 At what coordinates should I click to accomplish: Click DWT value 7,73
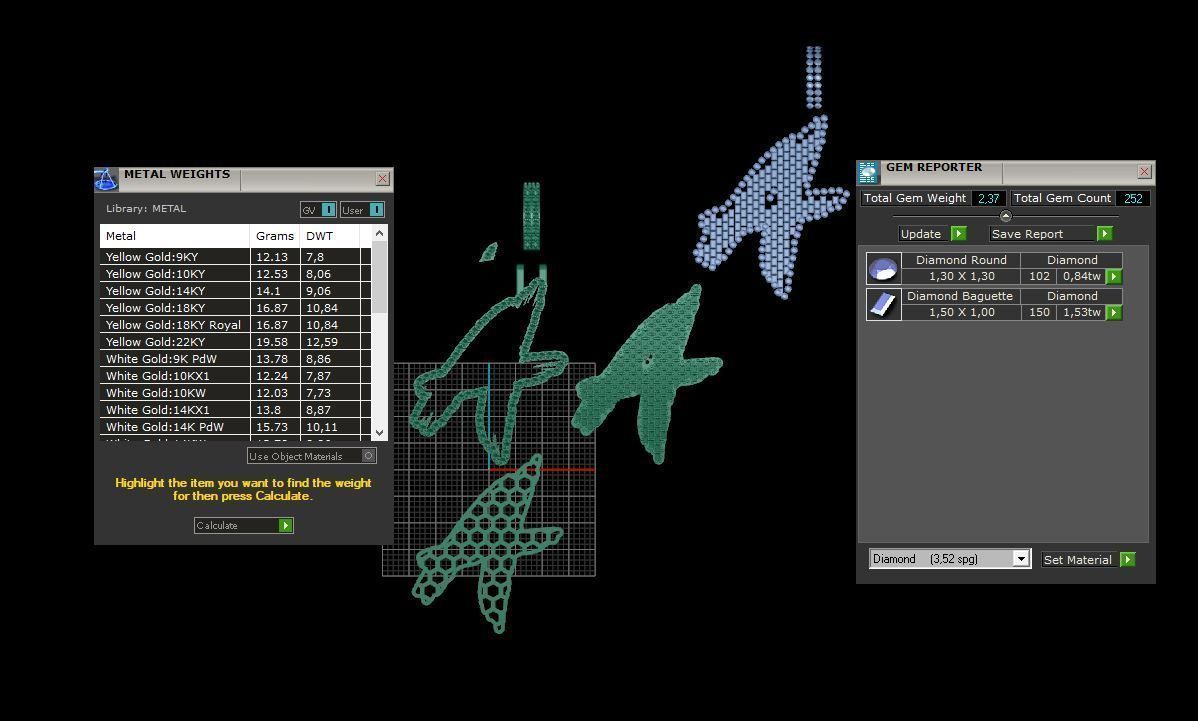coord(319,393)
